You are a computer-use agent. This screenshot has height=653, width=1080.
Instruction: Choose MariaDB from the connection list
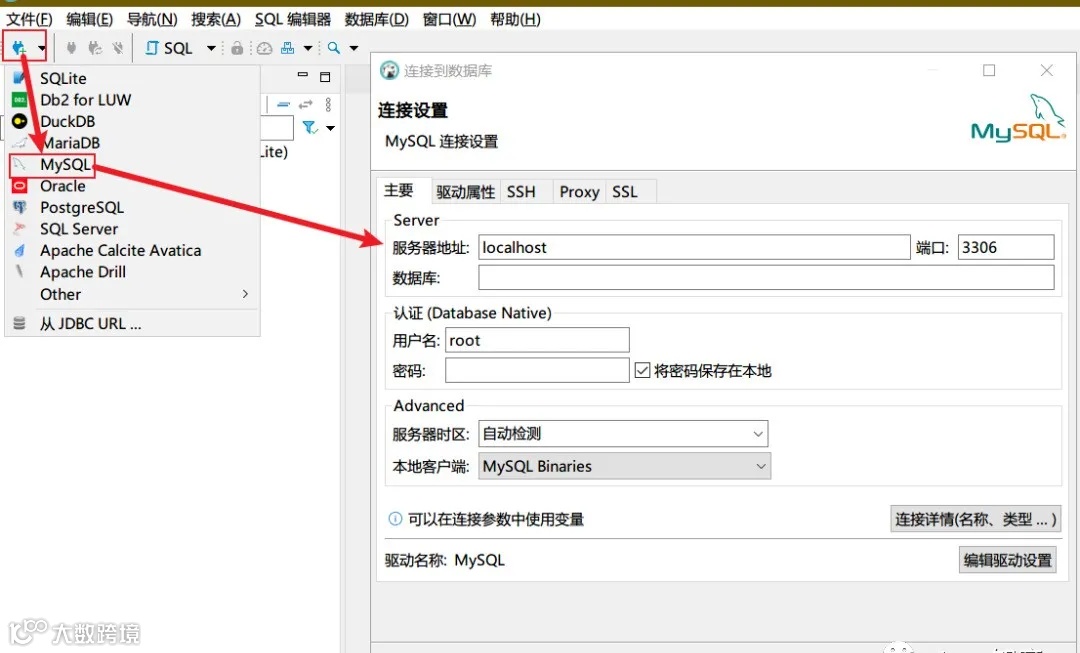(x=132, y=143)
